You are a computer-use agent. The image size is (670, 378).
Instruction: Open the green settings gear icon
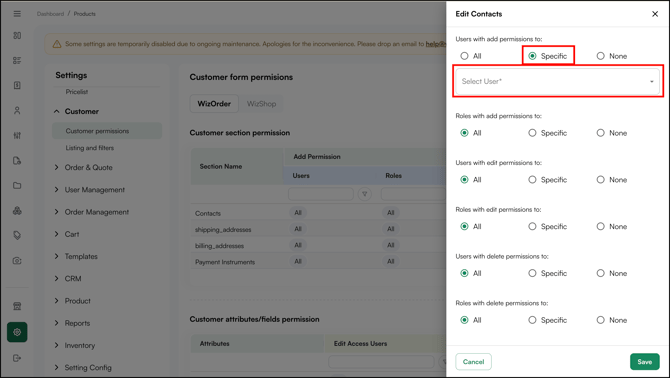[17, 332]
